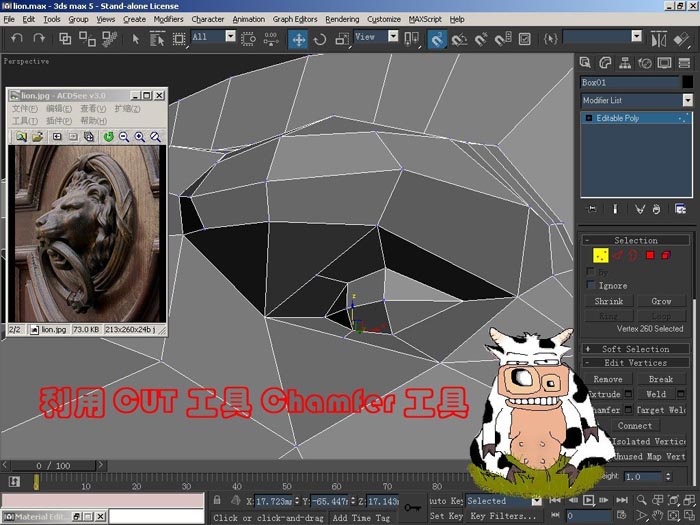Toggle the 3D Snap magnet icon
The height and width of the screenshot is (525, 700).
(x=437, y=39)
